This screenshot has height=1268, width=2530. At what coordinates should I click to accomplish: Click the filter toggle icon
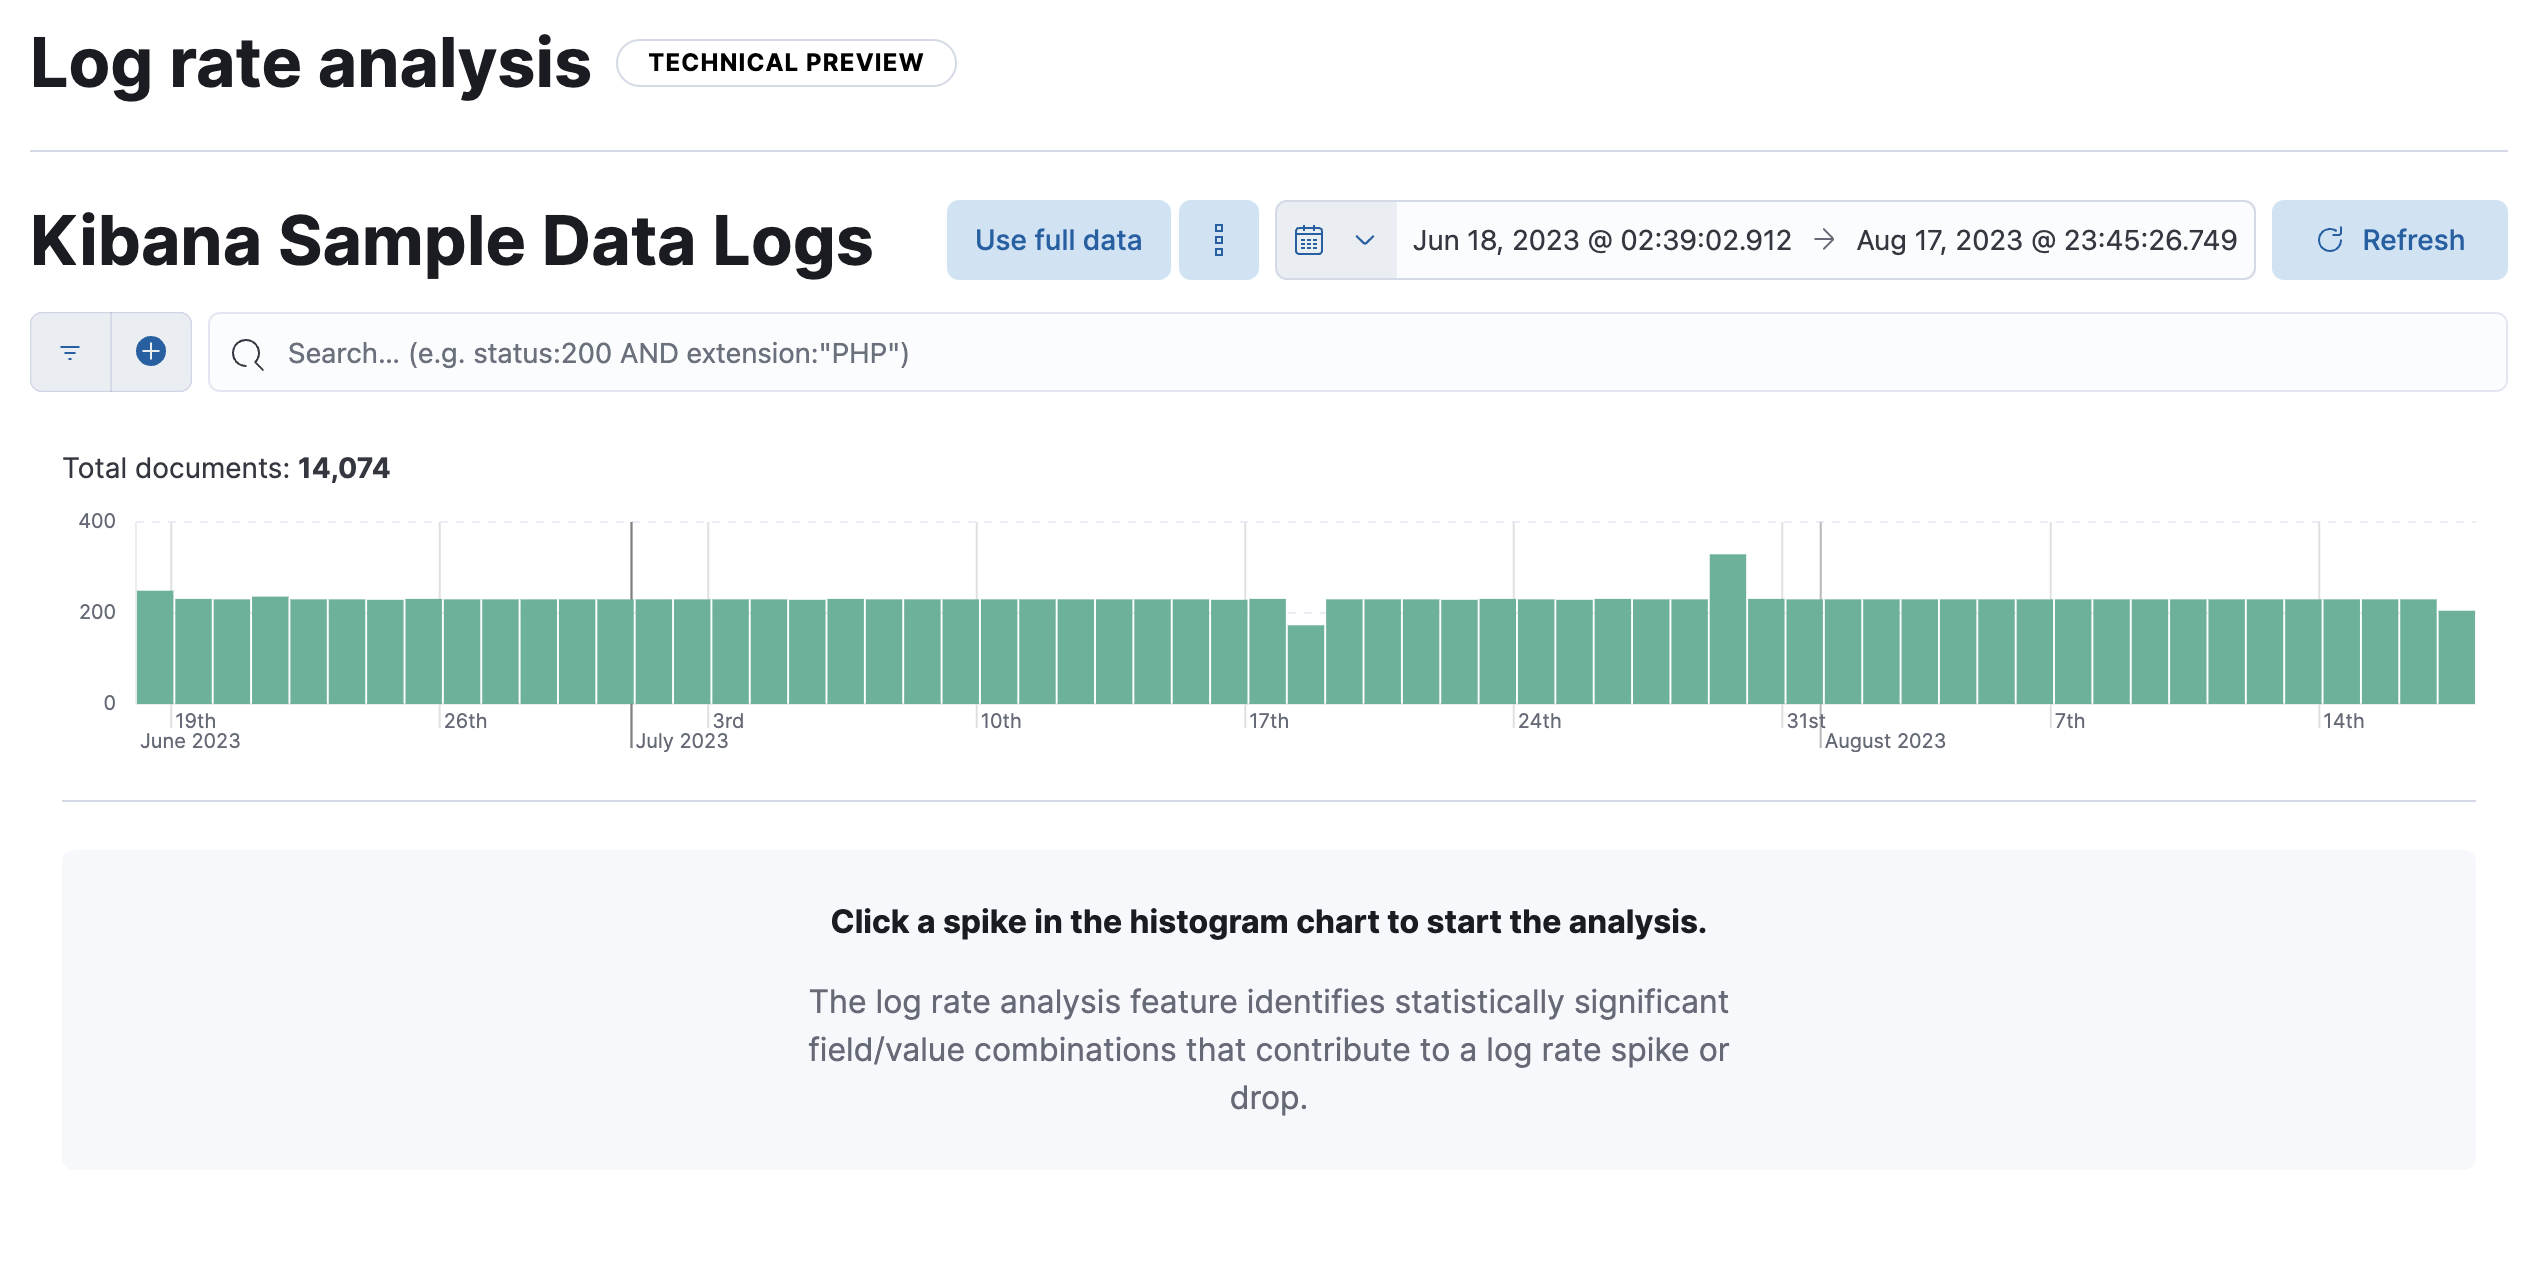(71, 353)
